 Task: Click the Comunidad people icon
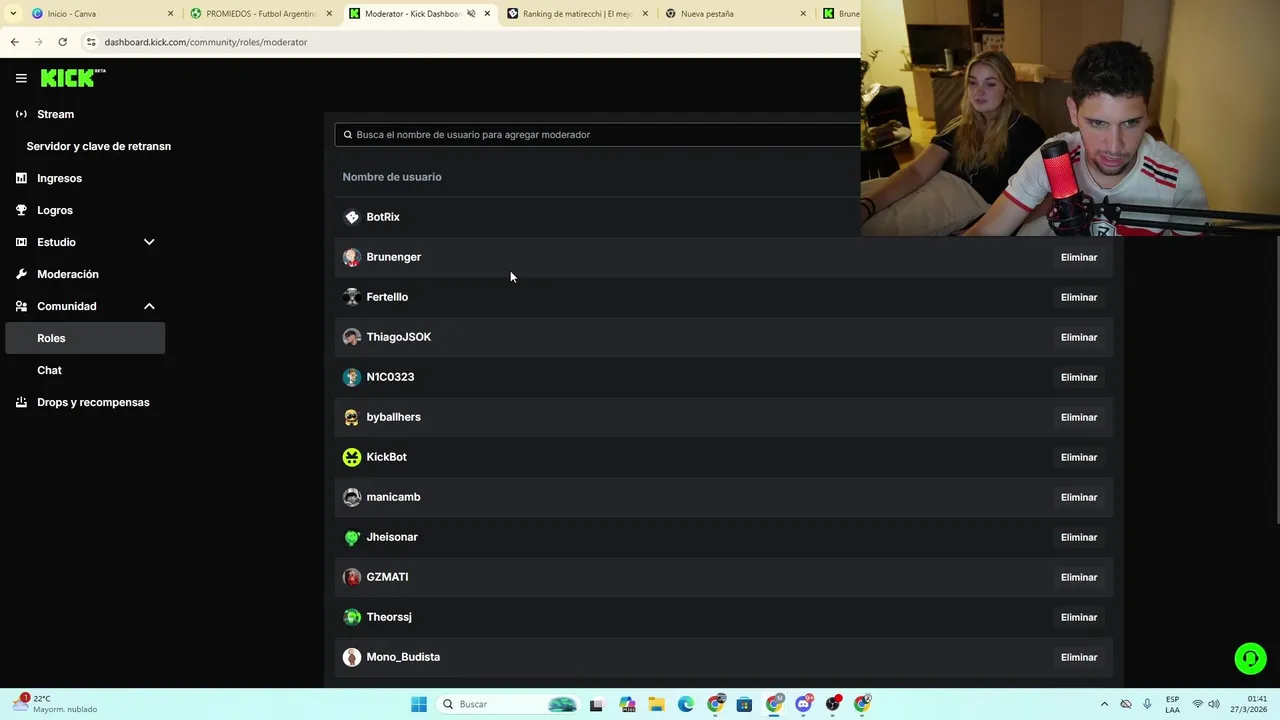click(21, 306)
